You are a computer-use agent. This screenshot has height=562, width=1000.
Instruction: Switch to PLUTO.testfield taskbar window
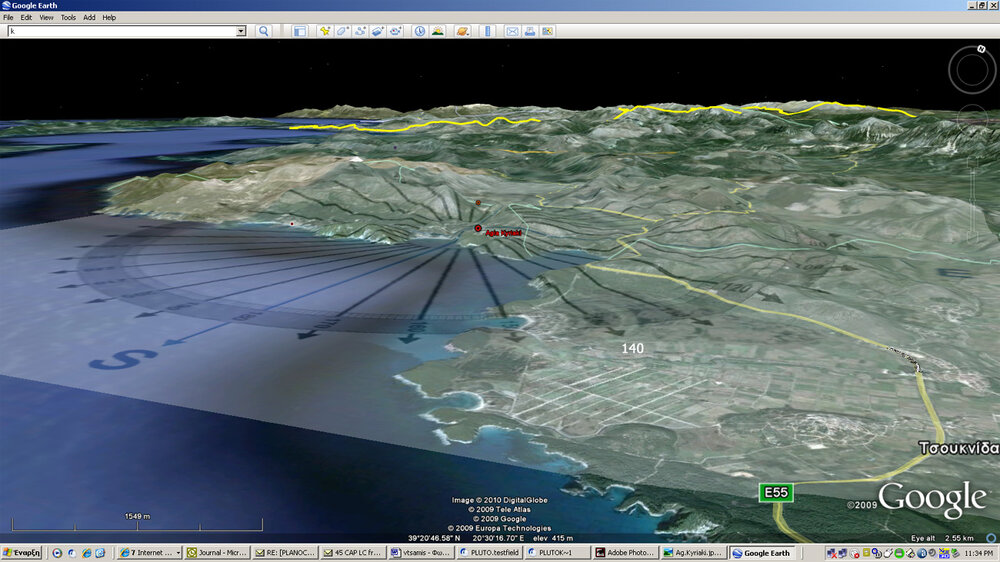(489, 553)
